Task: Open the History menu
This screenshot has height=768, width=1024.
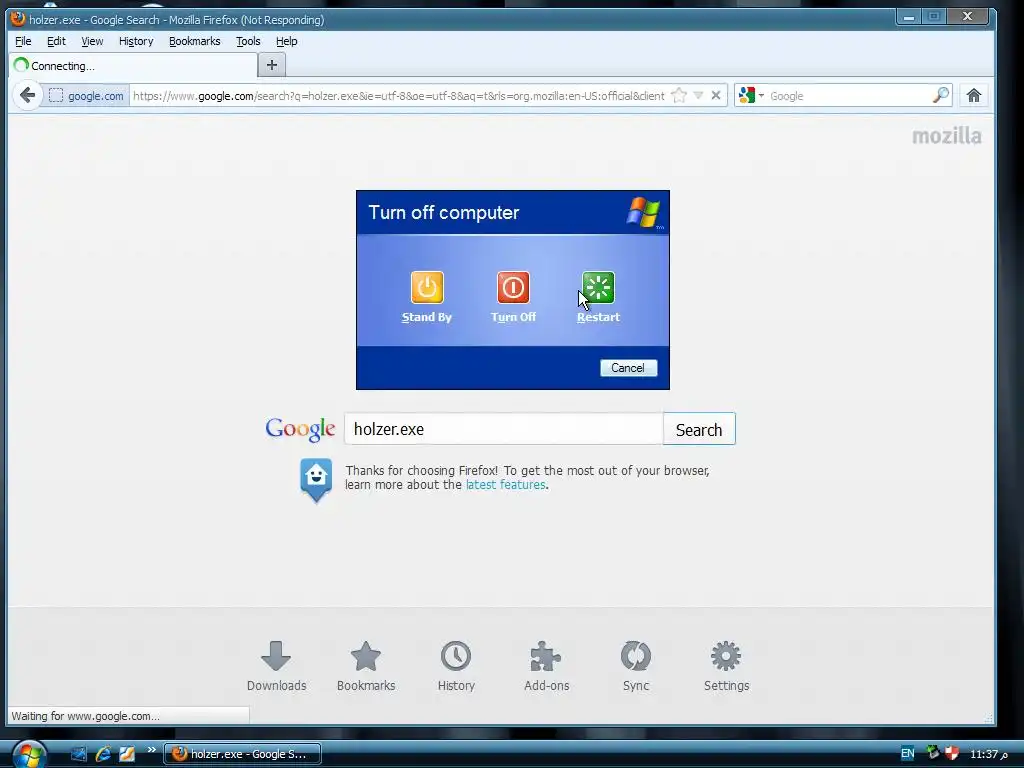Action: click(x=136, y=41)
